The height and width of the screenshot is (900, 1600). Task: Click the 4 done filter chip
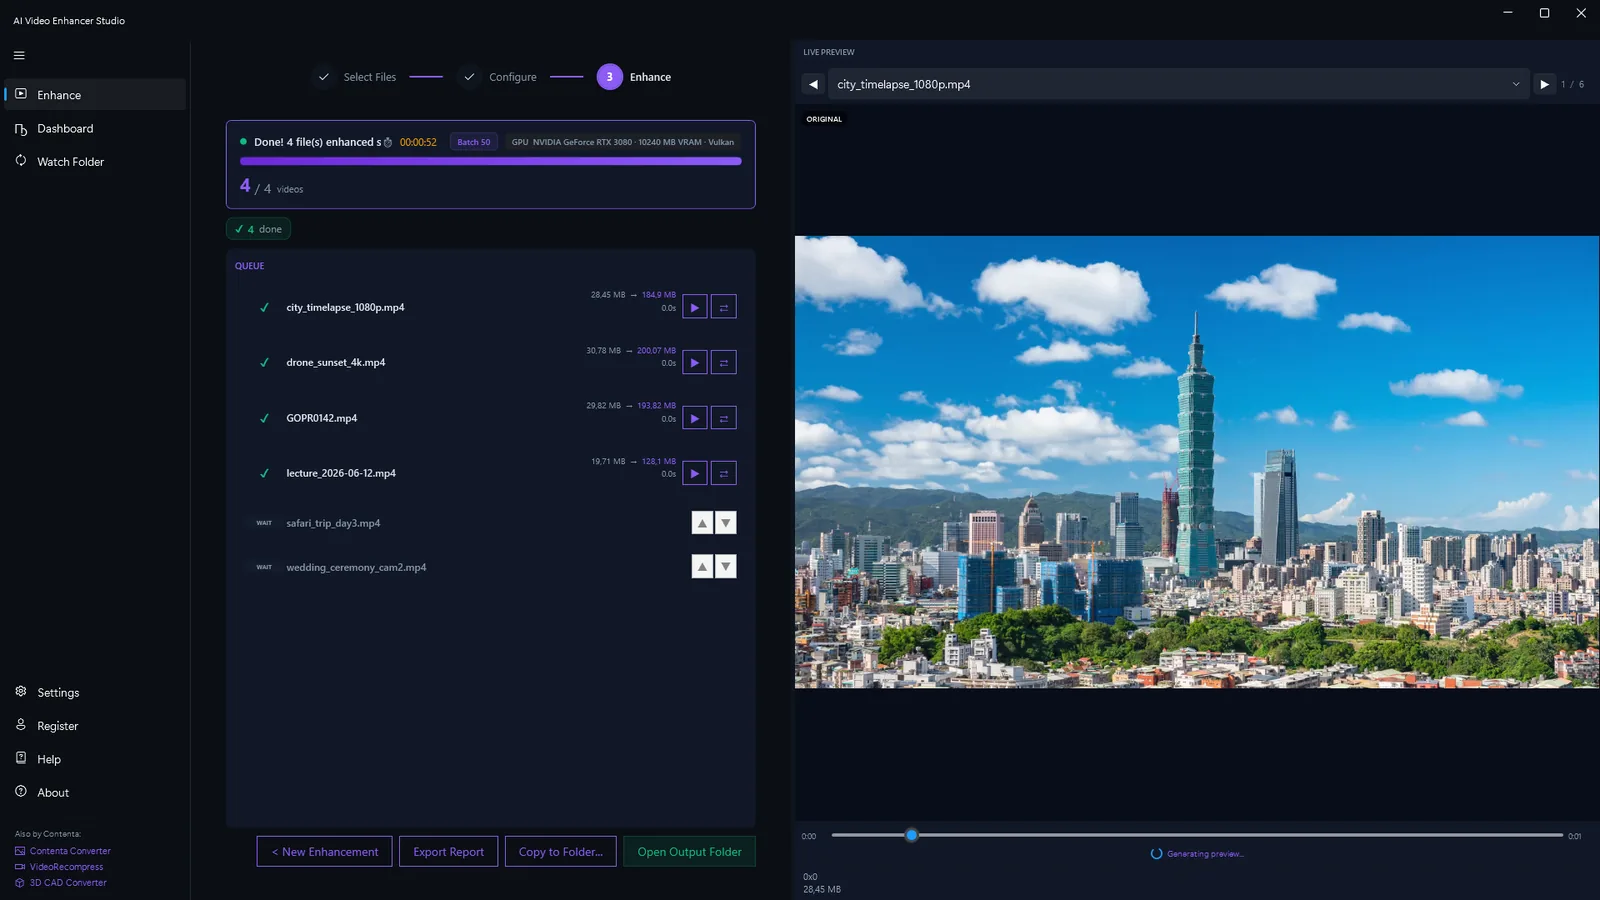tap(258, 229)
